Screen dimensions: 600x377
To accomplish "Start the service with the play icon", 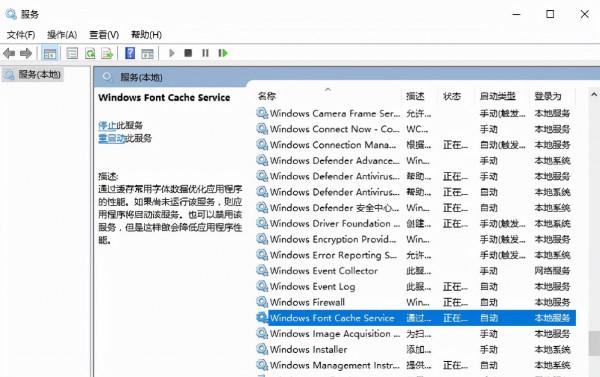I will (x=171, y=53).
